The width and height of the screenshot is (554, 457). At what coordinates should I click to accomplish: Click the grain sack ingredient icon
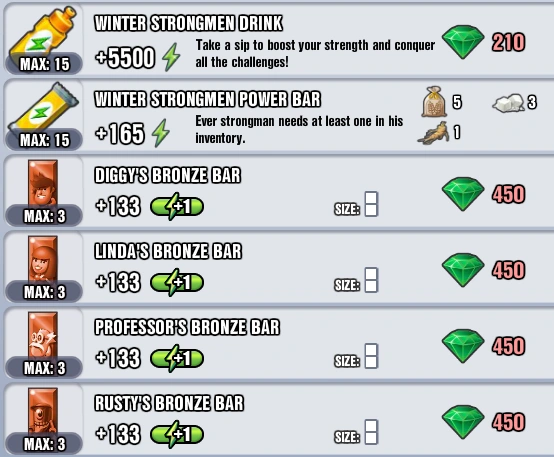pos(434,102)
